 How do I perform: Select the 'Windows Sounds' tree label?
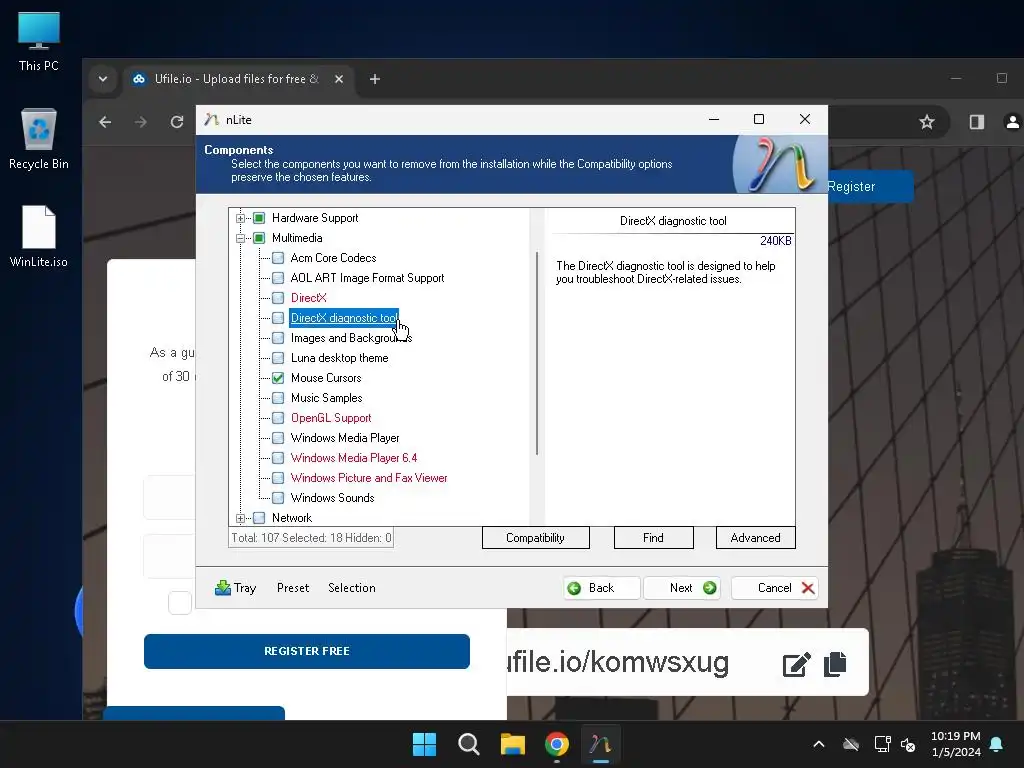332,498
